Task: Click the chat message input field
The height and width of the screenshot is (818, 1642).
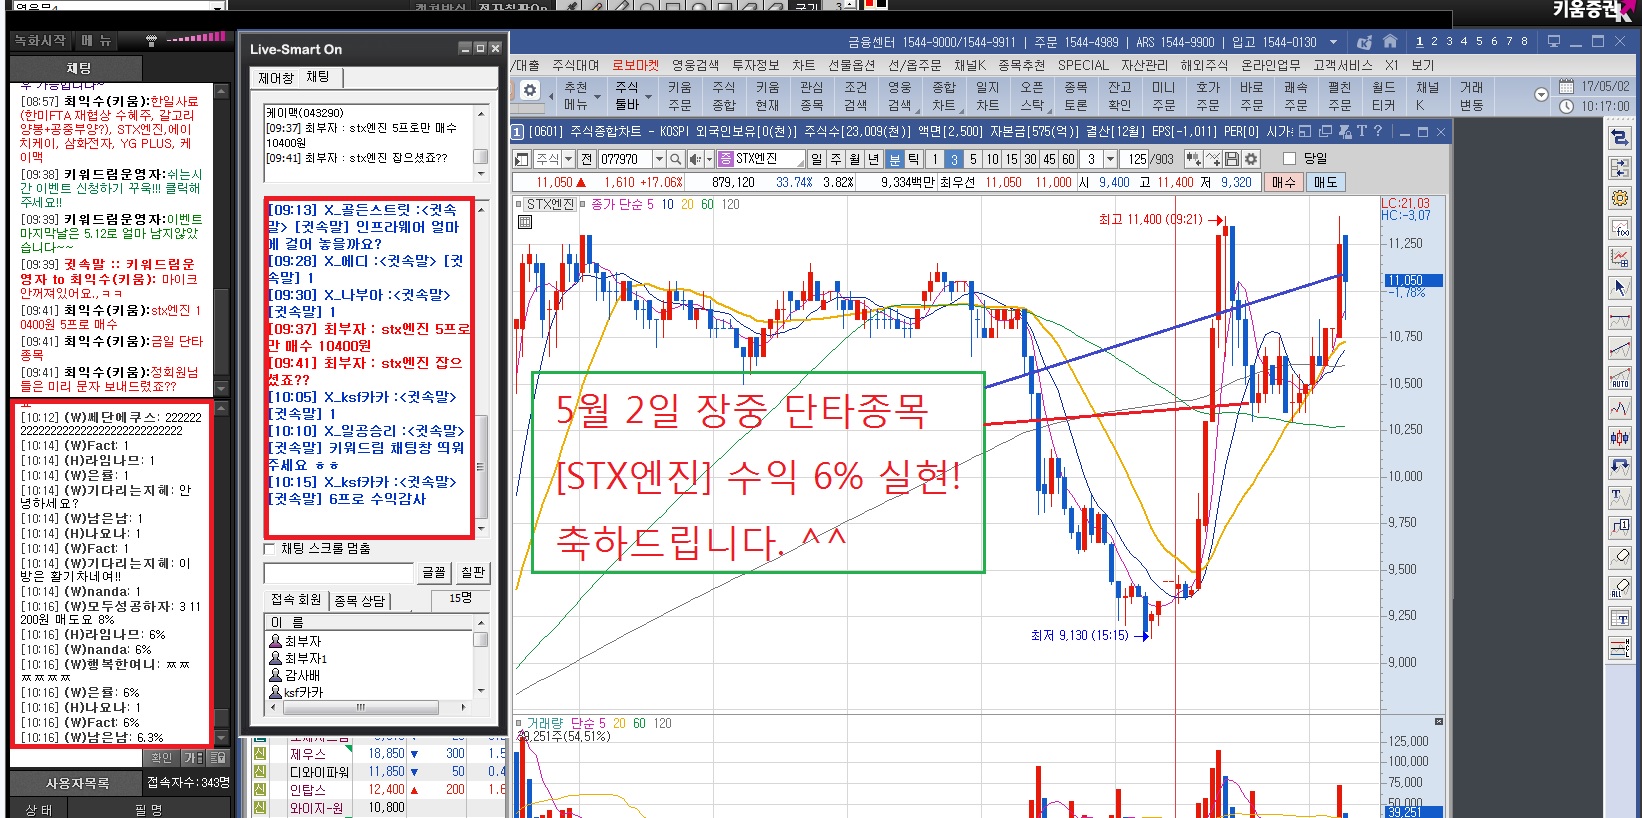Action: (x=338, y=572)
